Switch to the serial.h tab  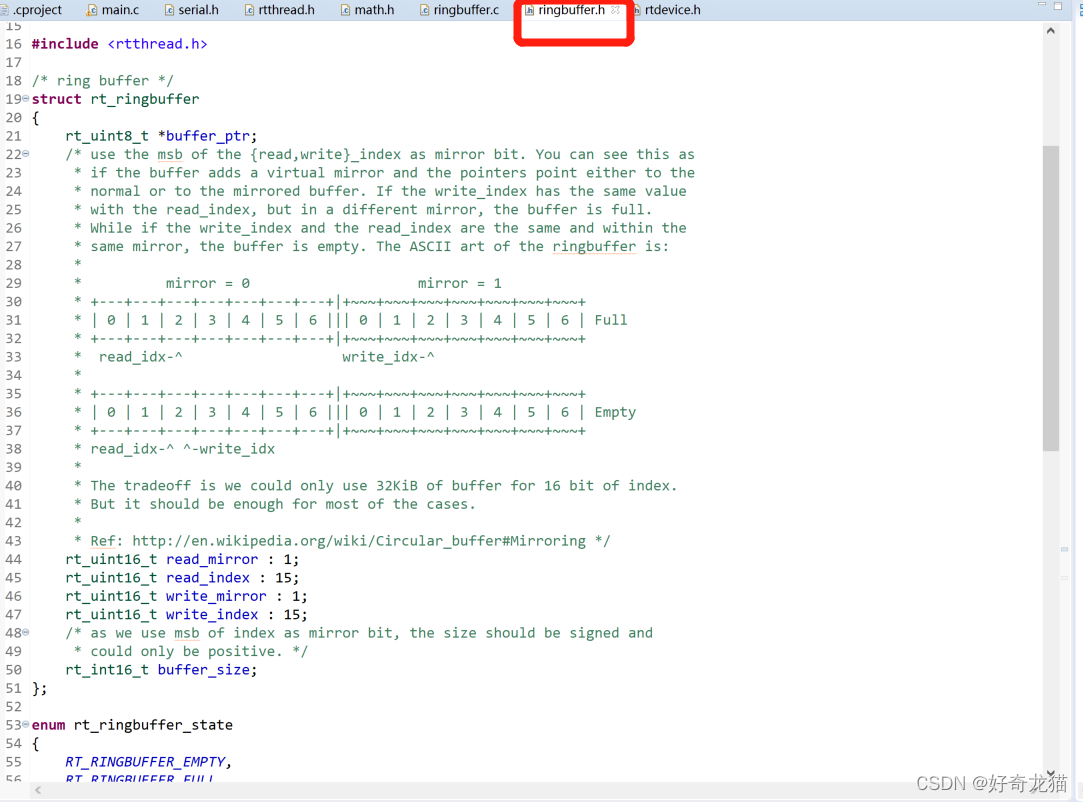191,10
